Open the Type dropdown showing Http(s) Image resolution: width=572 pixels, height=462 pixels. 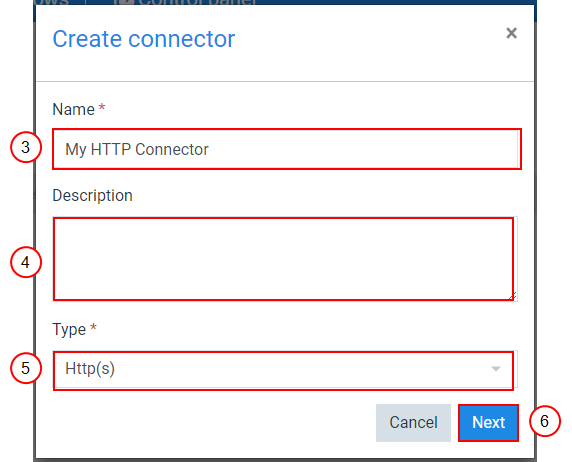[285, 369]
